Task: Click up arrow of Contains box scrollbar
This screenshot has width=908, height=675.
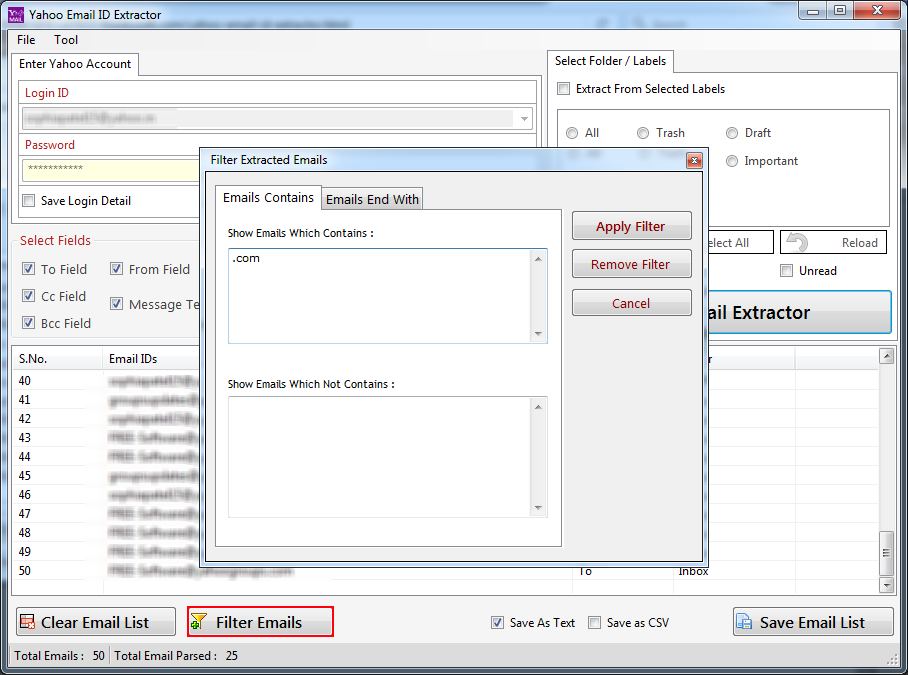Action: (539, 259)
